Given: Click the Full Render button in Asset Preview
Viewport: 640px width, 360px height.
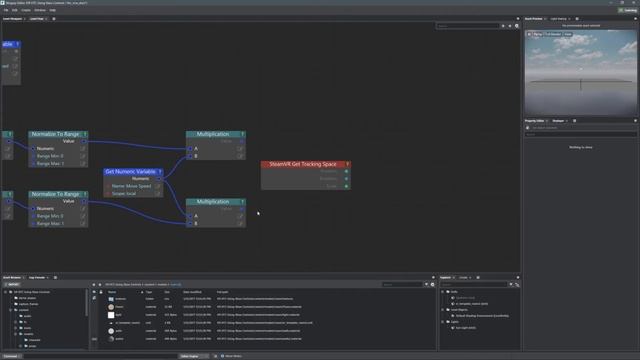Looking at the screenshot, I should (x=553, y=34).
